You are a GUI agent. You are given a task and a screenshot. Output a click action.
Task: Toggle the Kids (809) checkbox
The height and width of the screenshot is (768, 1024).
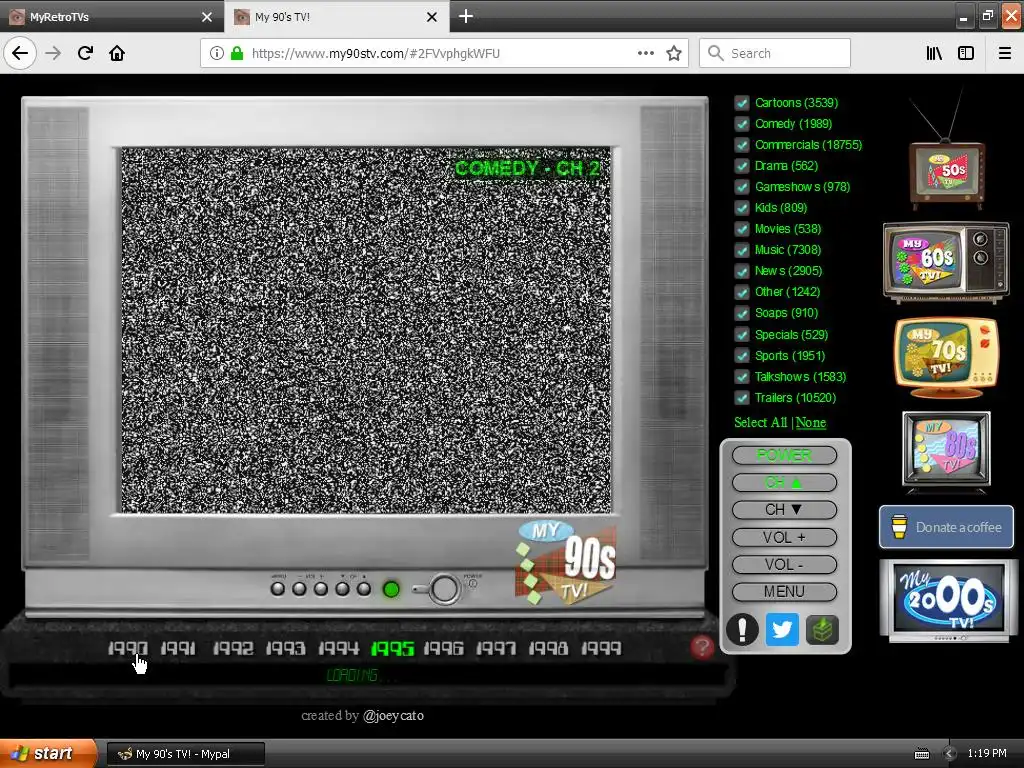[742, 208]
